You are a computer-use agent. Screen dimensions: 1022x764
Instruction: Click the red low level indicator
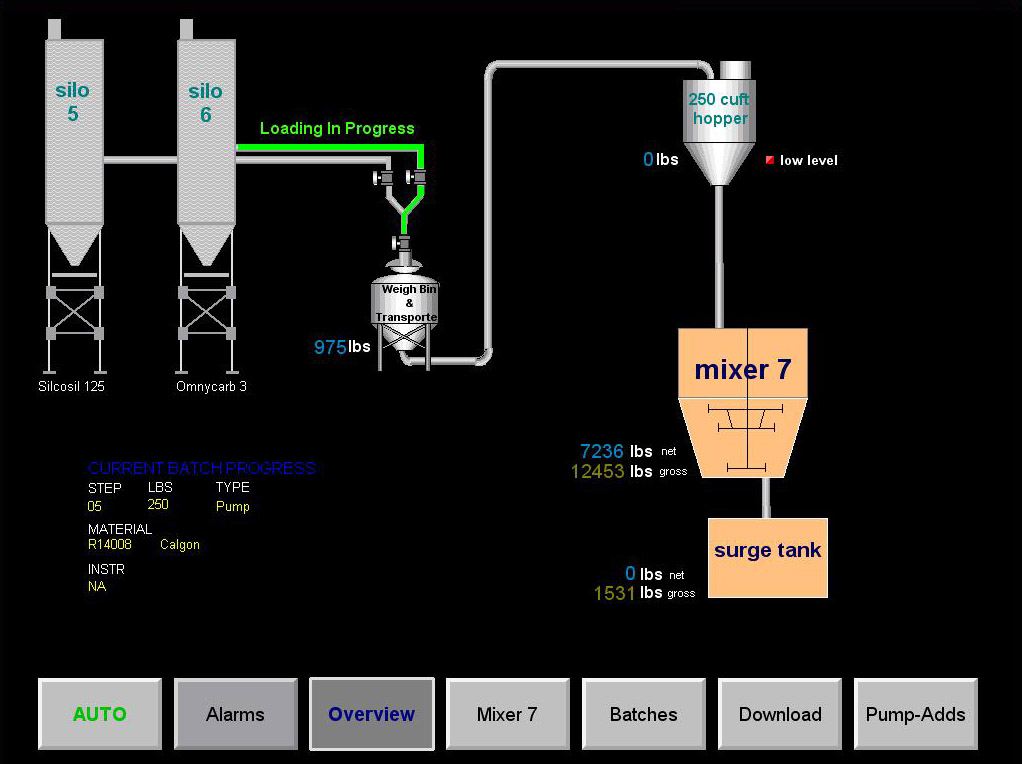[x=770, y=160]
